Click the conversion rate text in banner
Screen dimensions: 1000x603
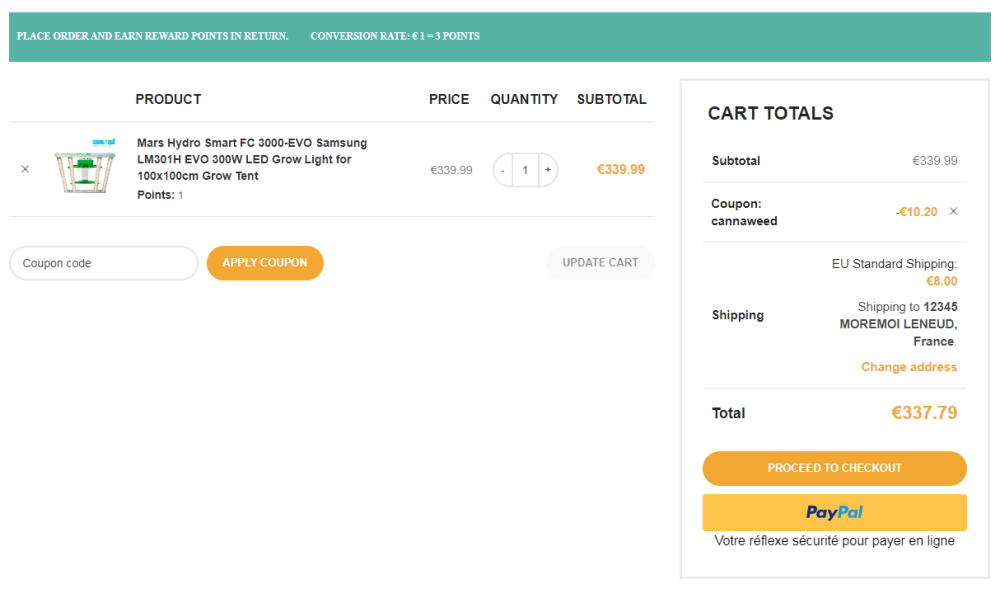click(395, 36)
